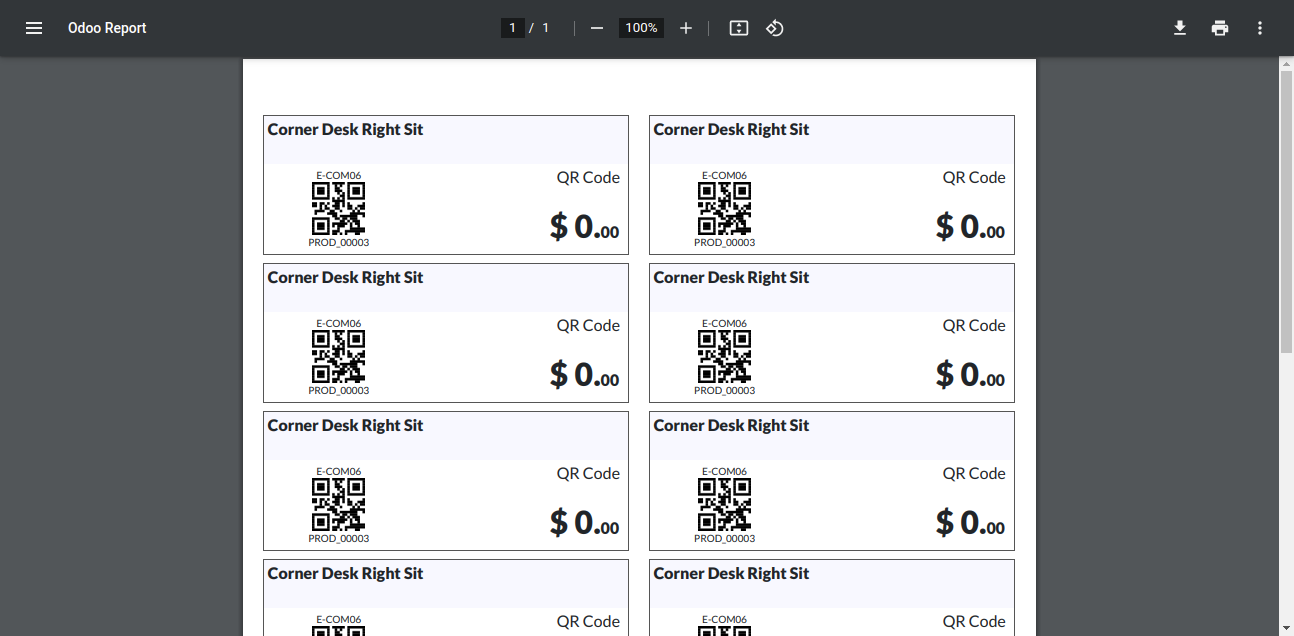Click the vertical scrollbar thumb
The image size is (1294, 636).
point(1287,211)
